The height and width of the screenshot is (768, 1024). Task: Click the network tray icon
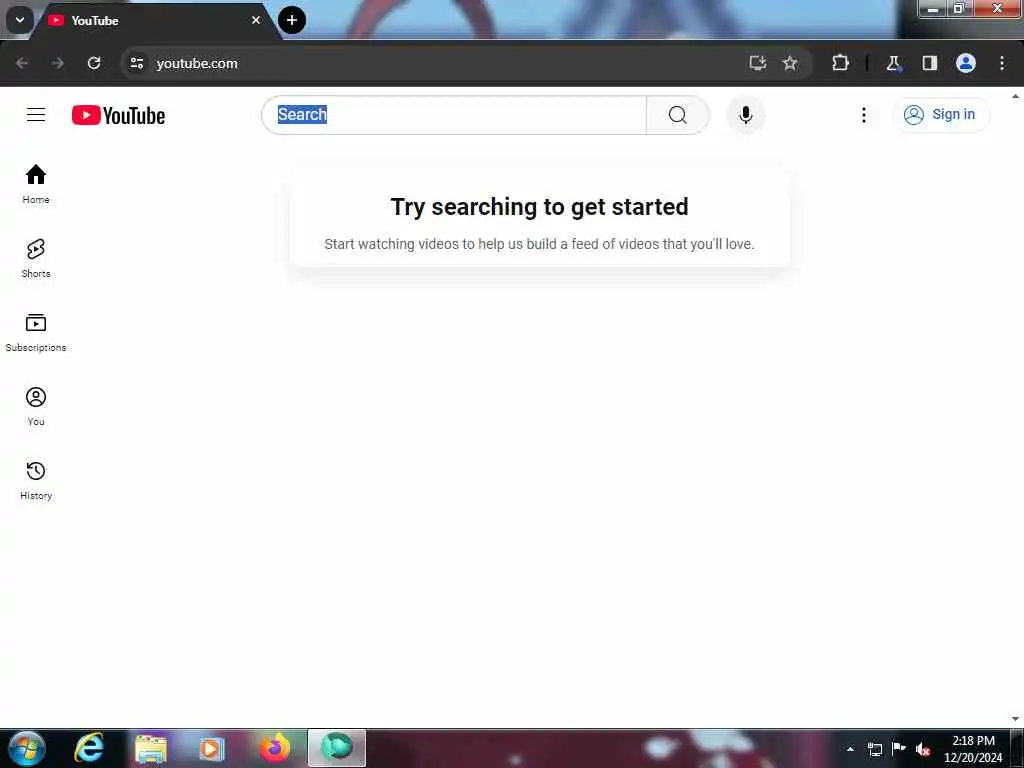875,749
